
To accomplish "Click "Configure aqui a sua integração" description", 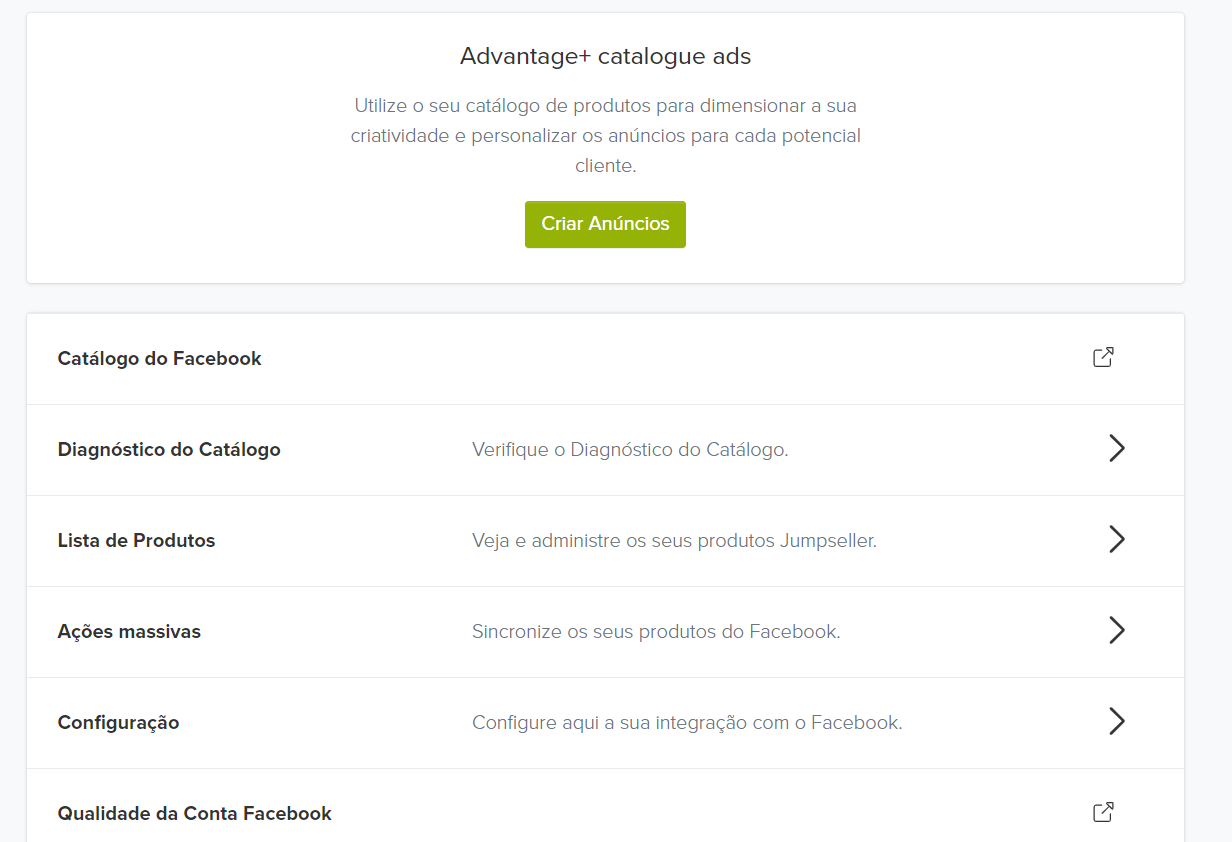I will coord(687,723).
